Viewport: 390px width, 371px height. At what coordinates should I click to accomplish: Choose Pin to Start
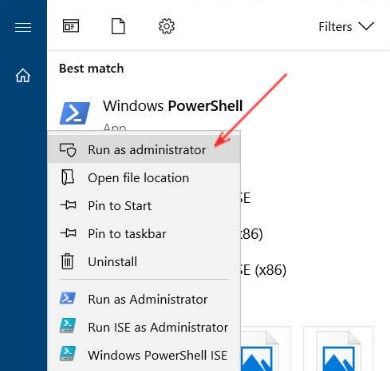(144, 206)
